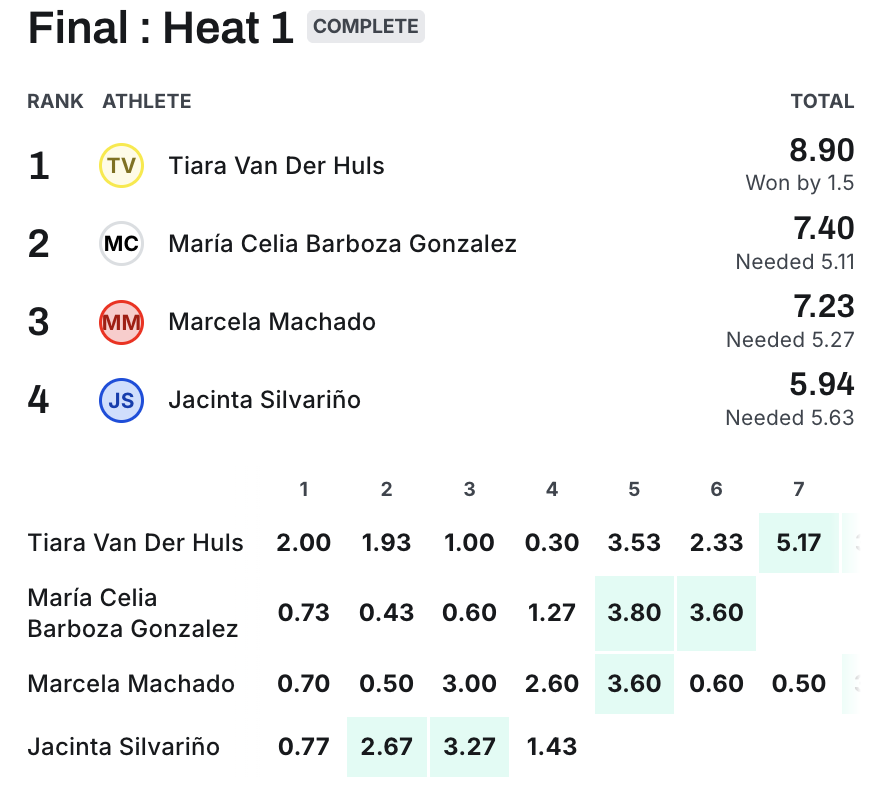Click Jacinta's highlighted 3.27 wave score

tap(469, 747)
